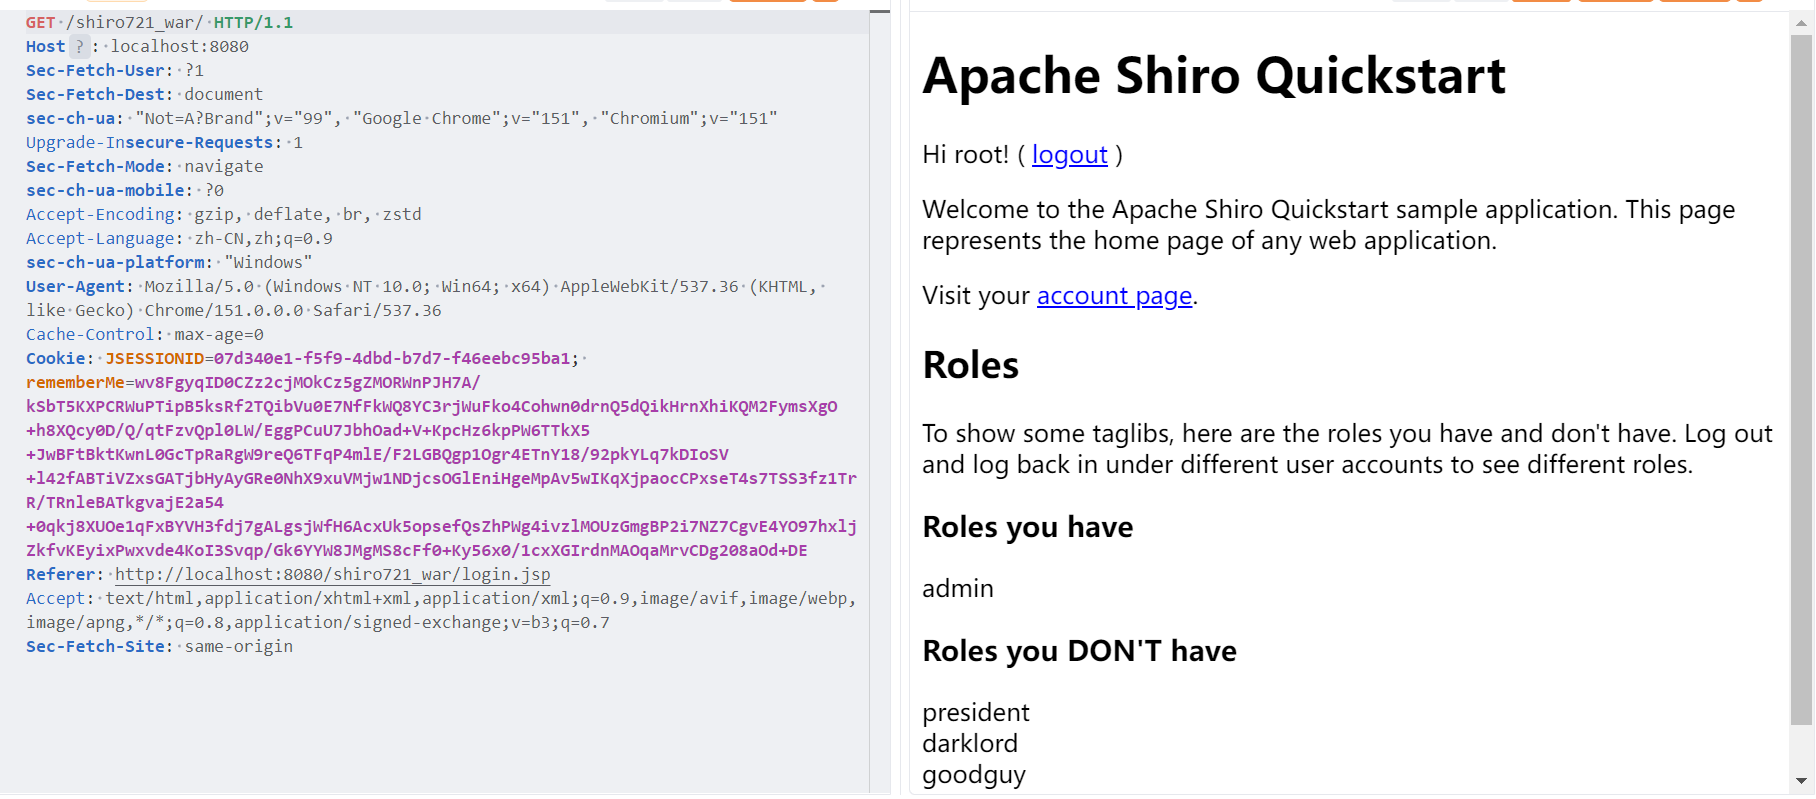This screenshot has width=1816, height=799.
Task: Click the JSESSIONID cookie name
Action: point(155,359)
